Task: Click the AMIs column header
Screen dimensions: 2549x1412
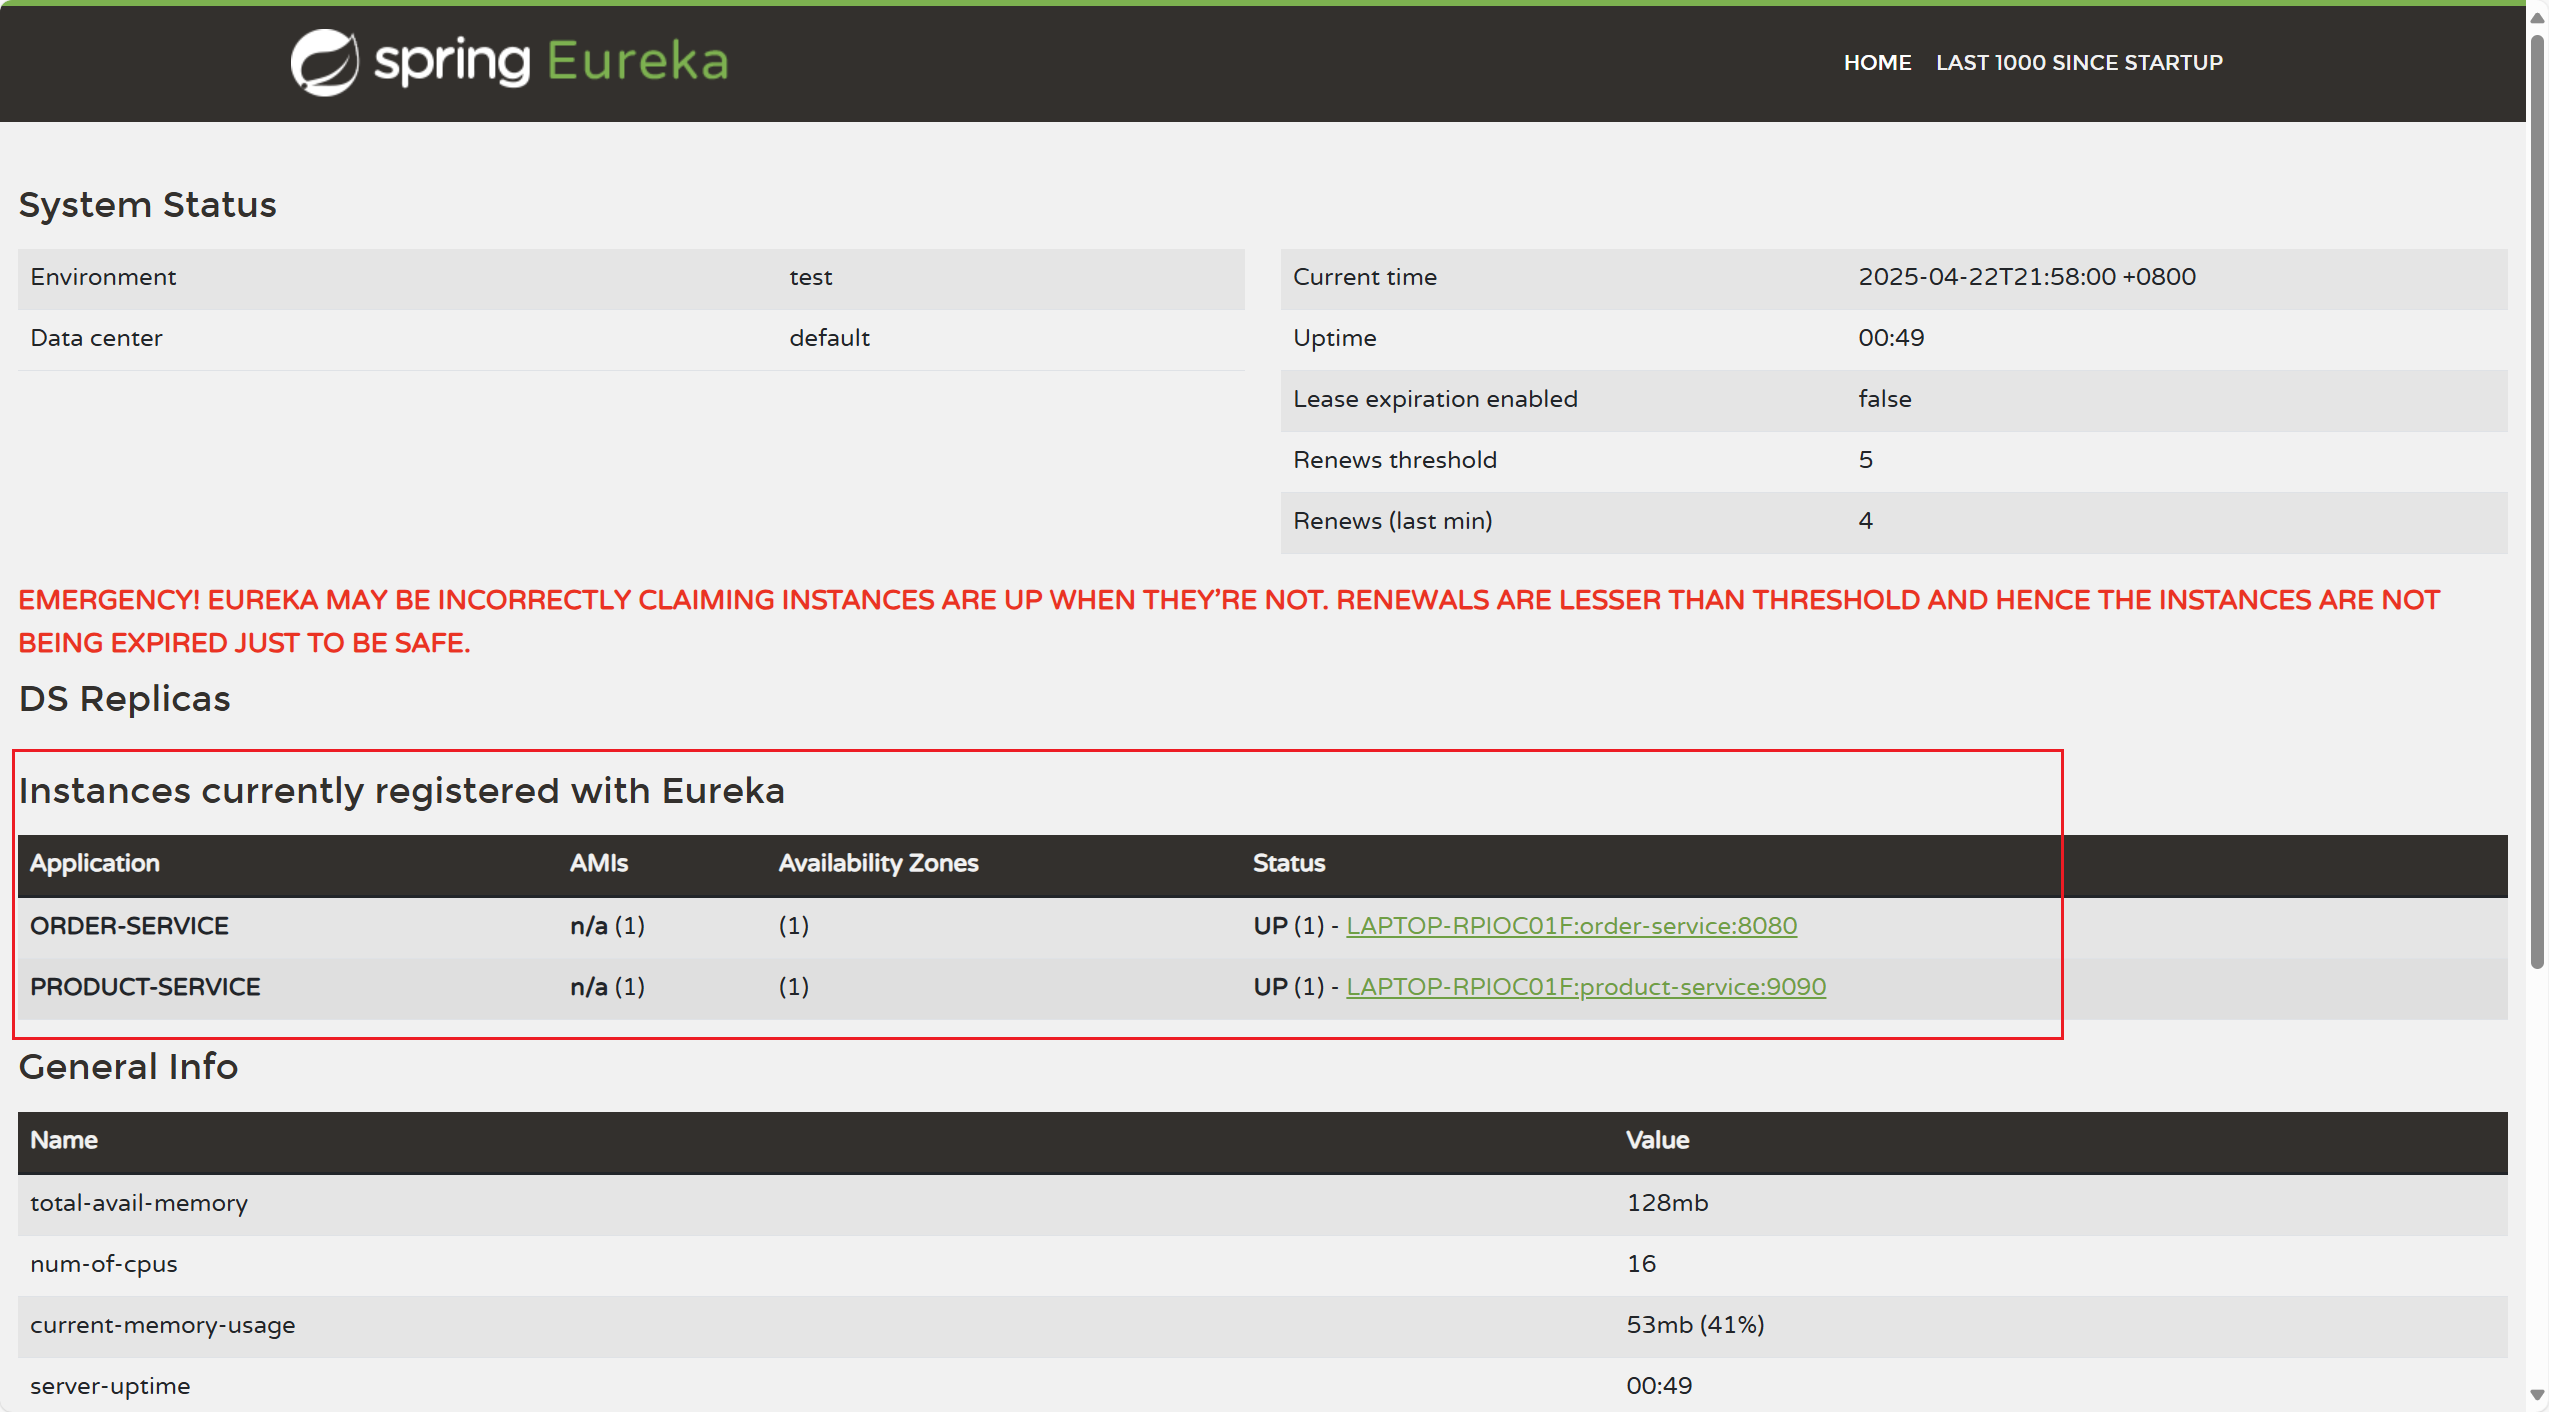Action: (x=598, y=863)
